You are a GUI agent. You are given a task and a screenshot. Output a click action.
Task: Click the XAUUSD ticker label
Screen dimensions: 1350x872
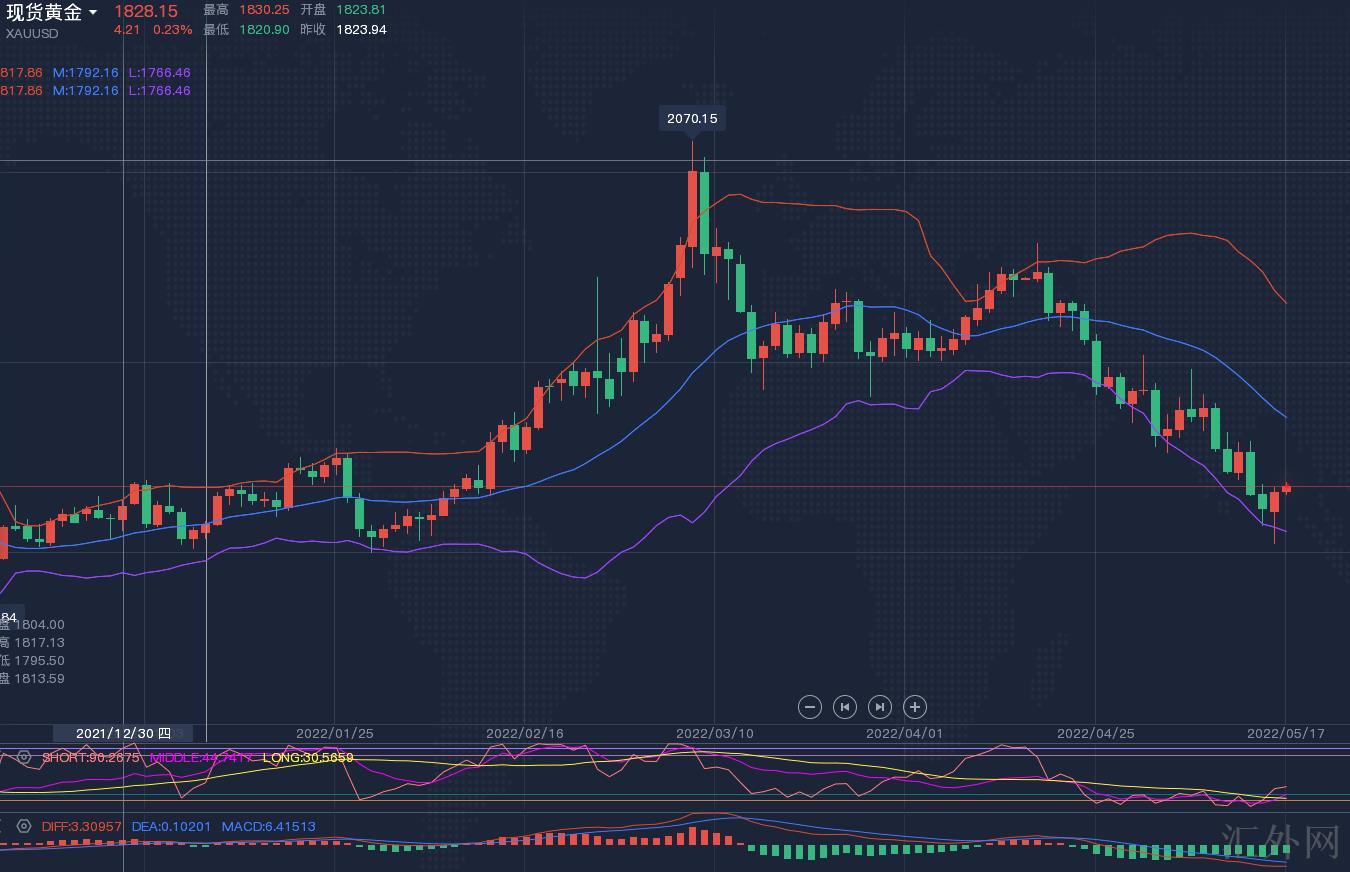click(x=32, y=33)
